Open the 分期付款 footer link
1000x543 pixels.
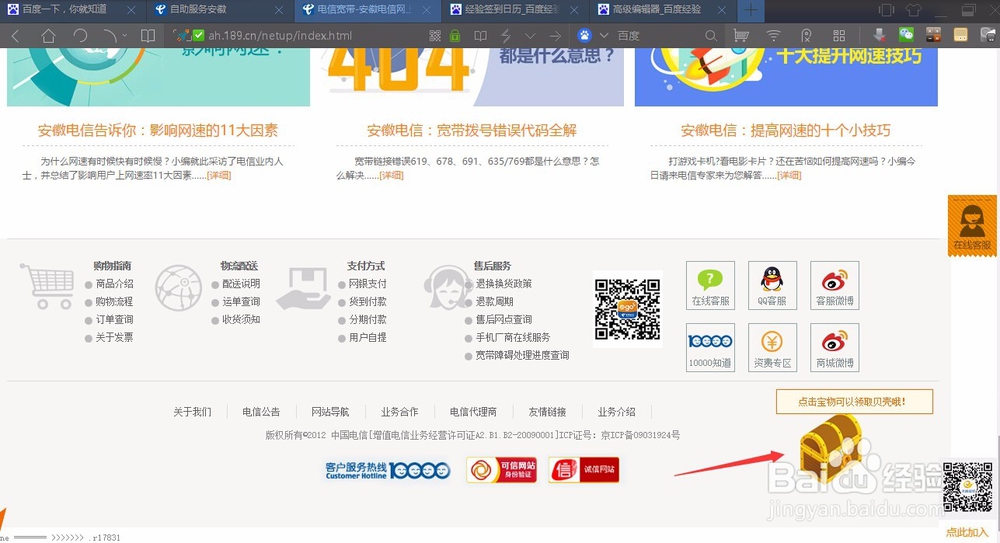(367, 320)
